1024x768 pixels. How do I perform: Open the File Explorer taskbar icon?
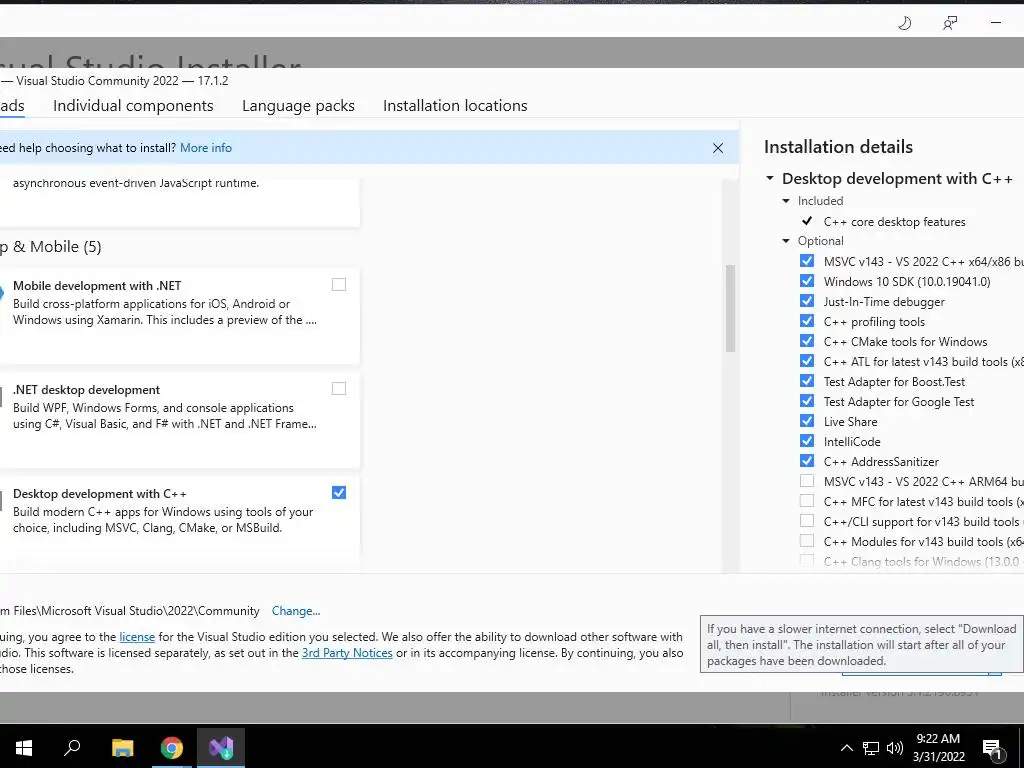point(122,748)
